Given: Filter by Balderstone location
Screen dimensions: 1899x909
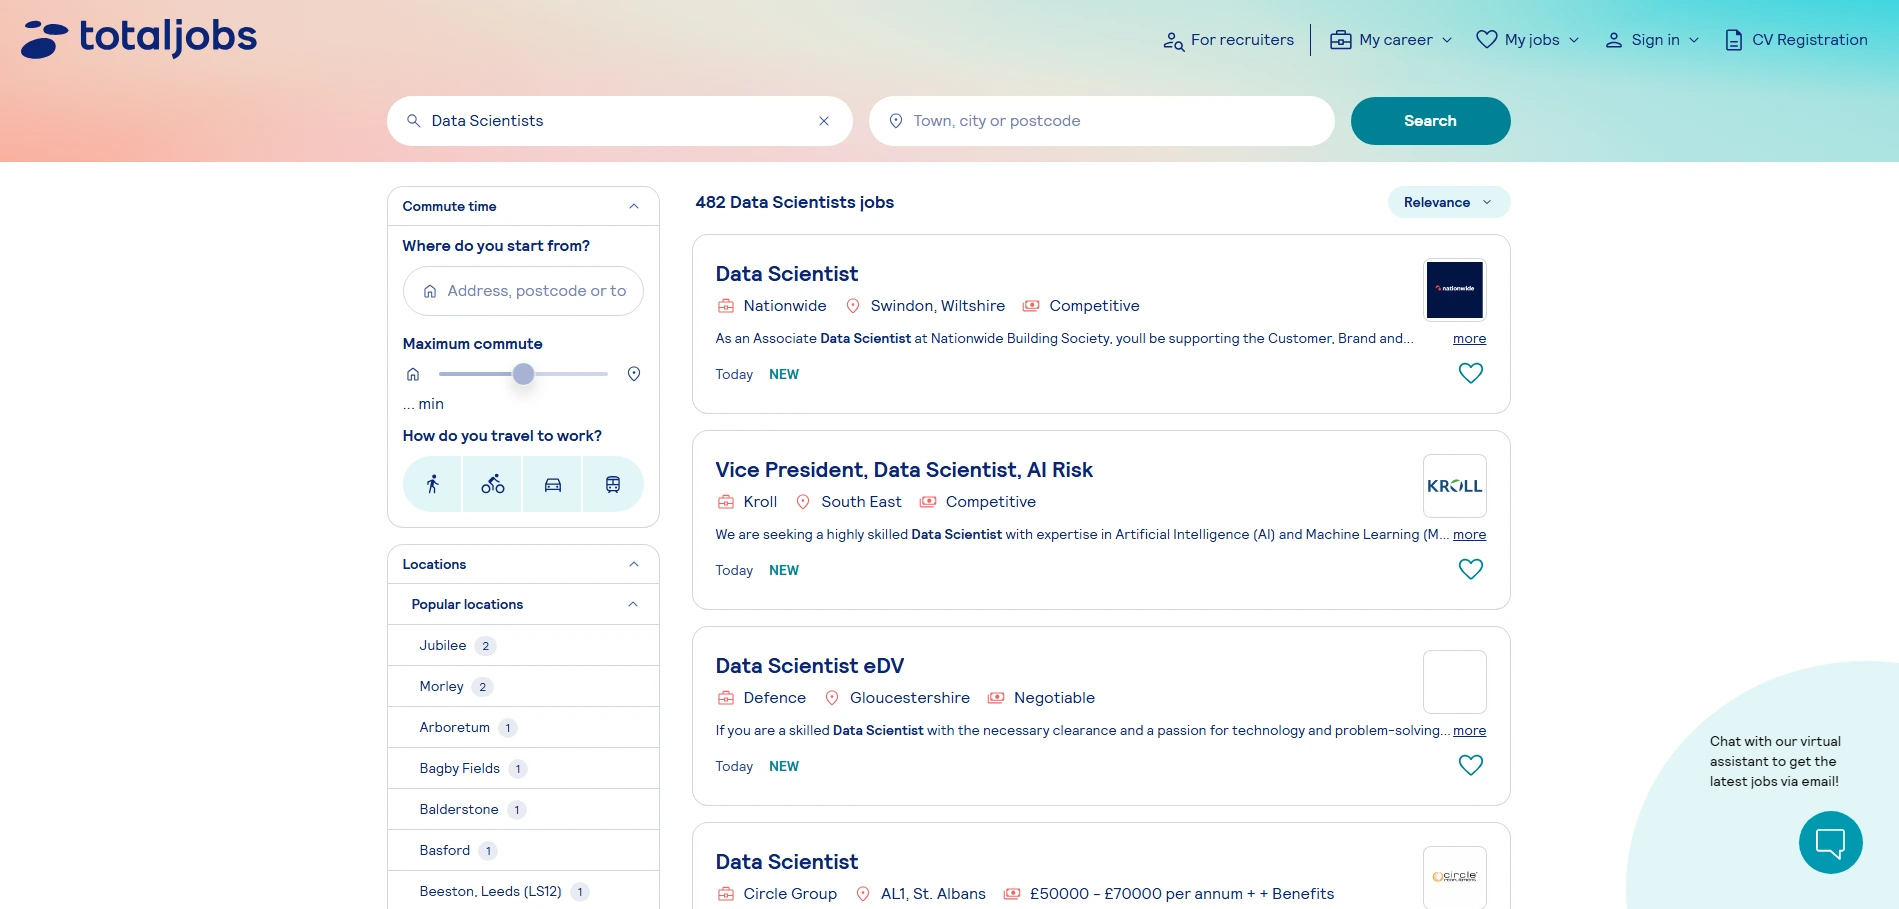Looking at the screenshot, I should pos(523,810).
